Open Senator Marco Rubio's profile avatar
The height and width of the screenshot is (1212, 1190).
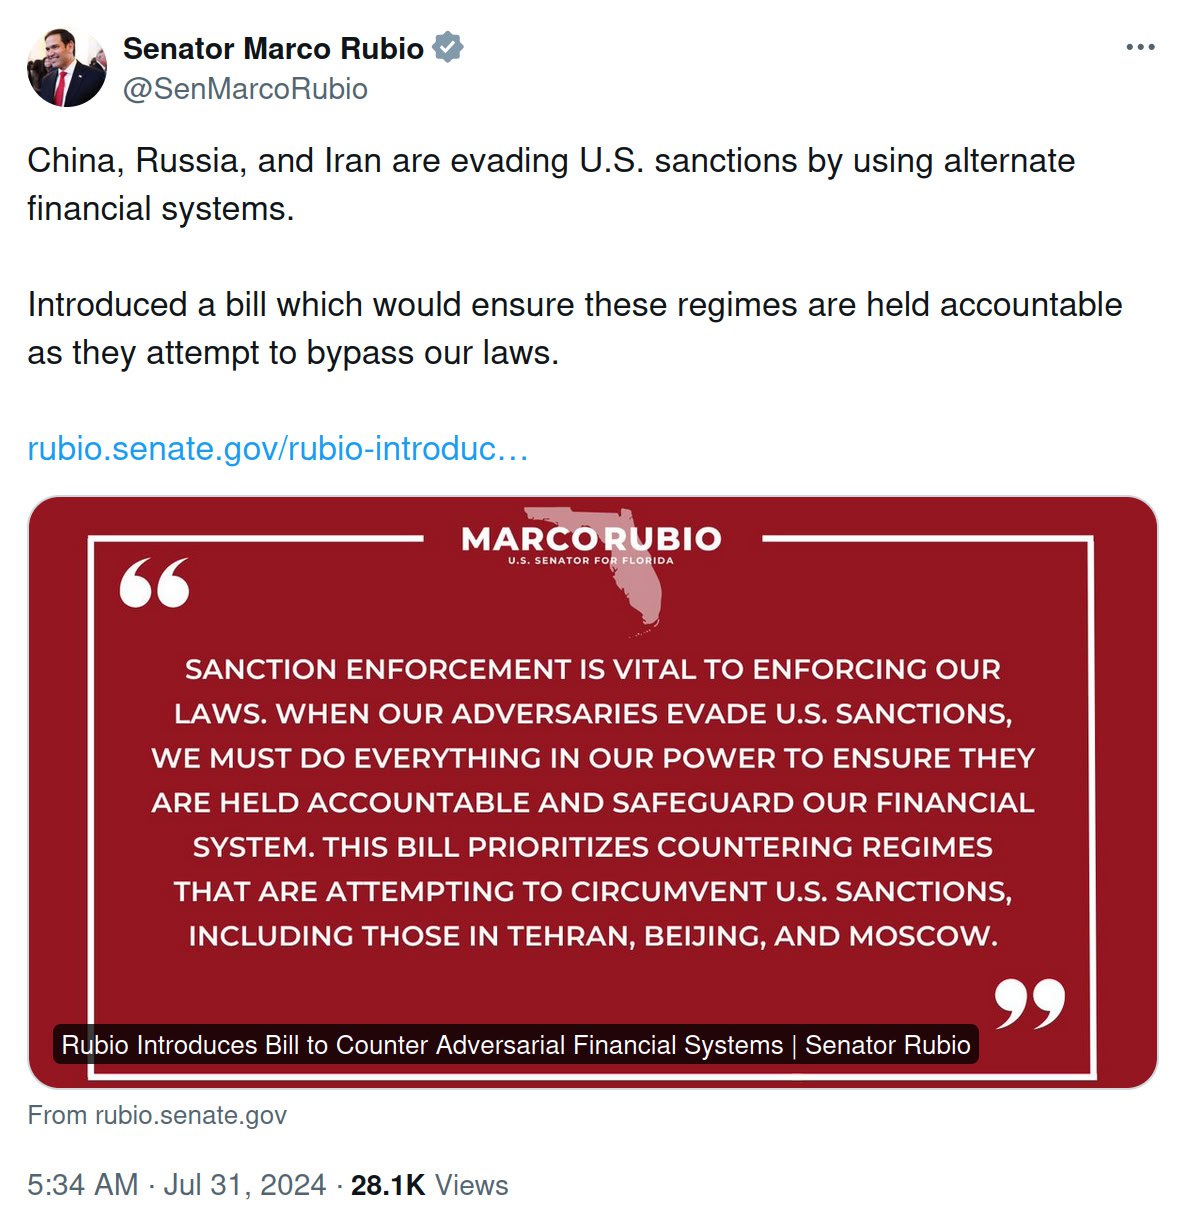[x=67, y=67]
